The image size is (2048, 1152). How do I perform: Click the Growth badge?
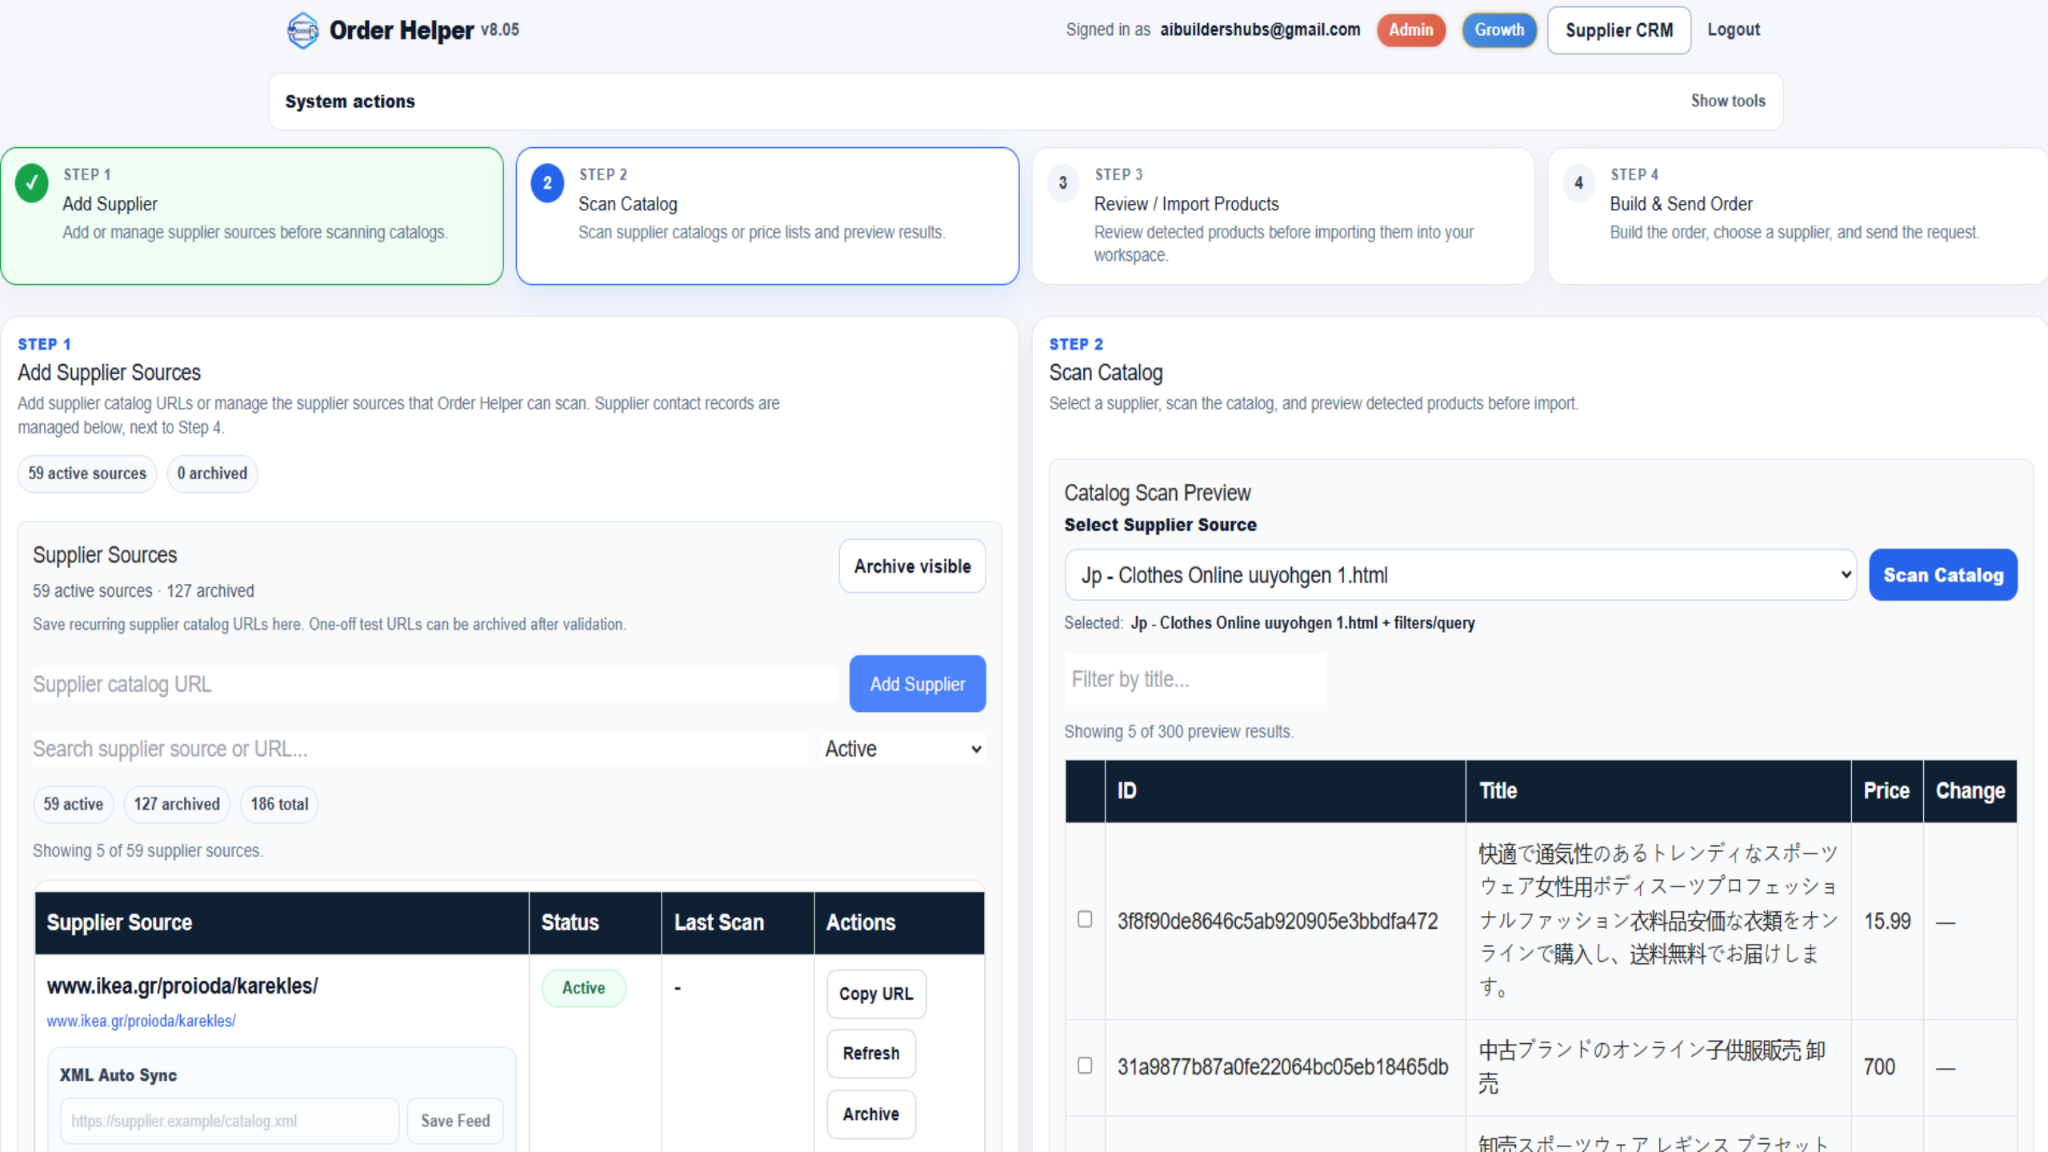(1499, 30)
